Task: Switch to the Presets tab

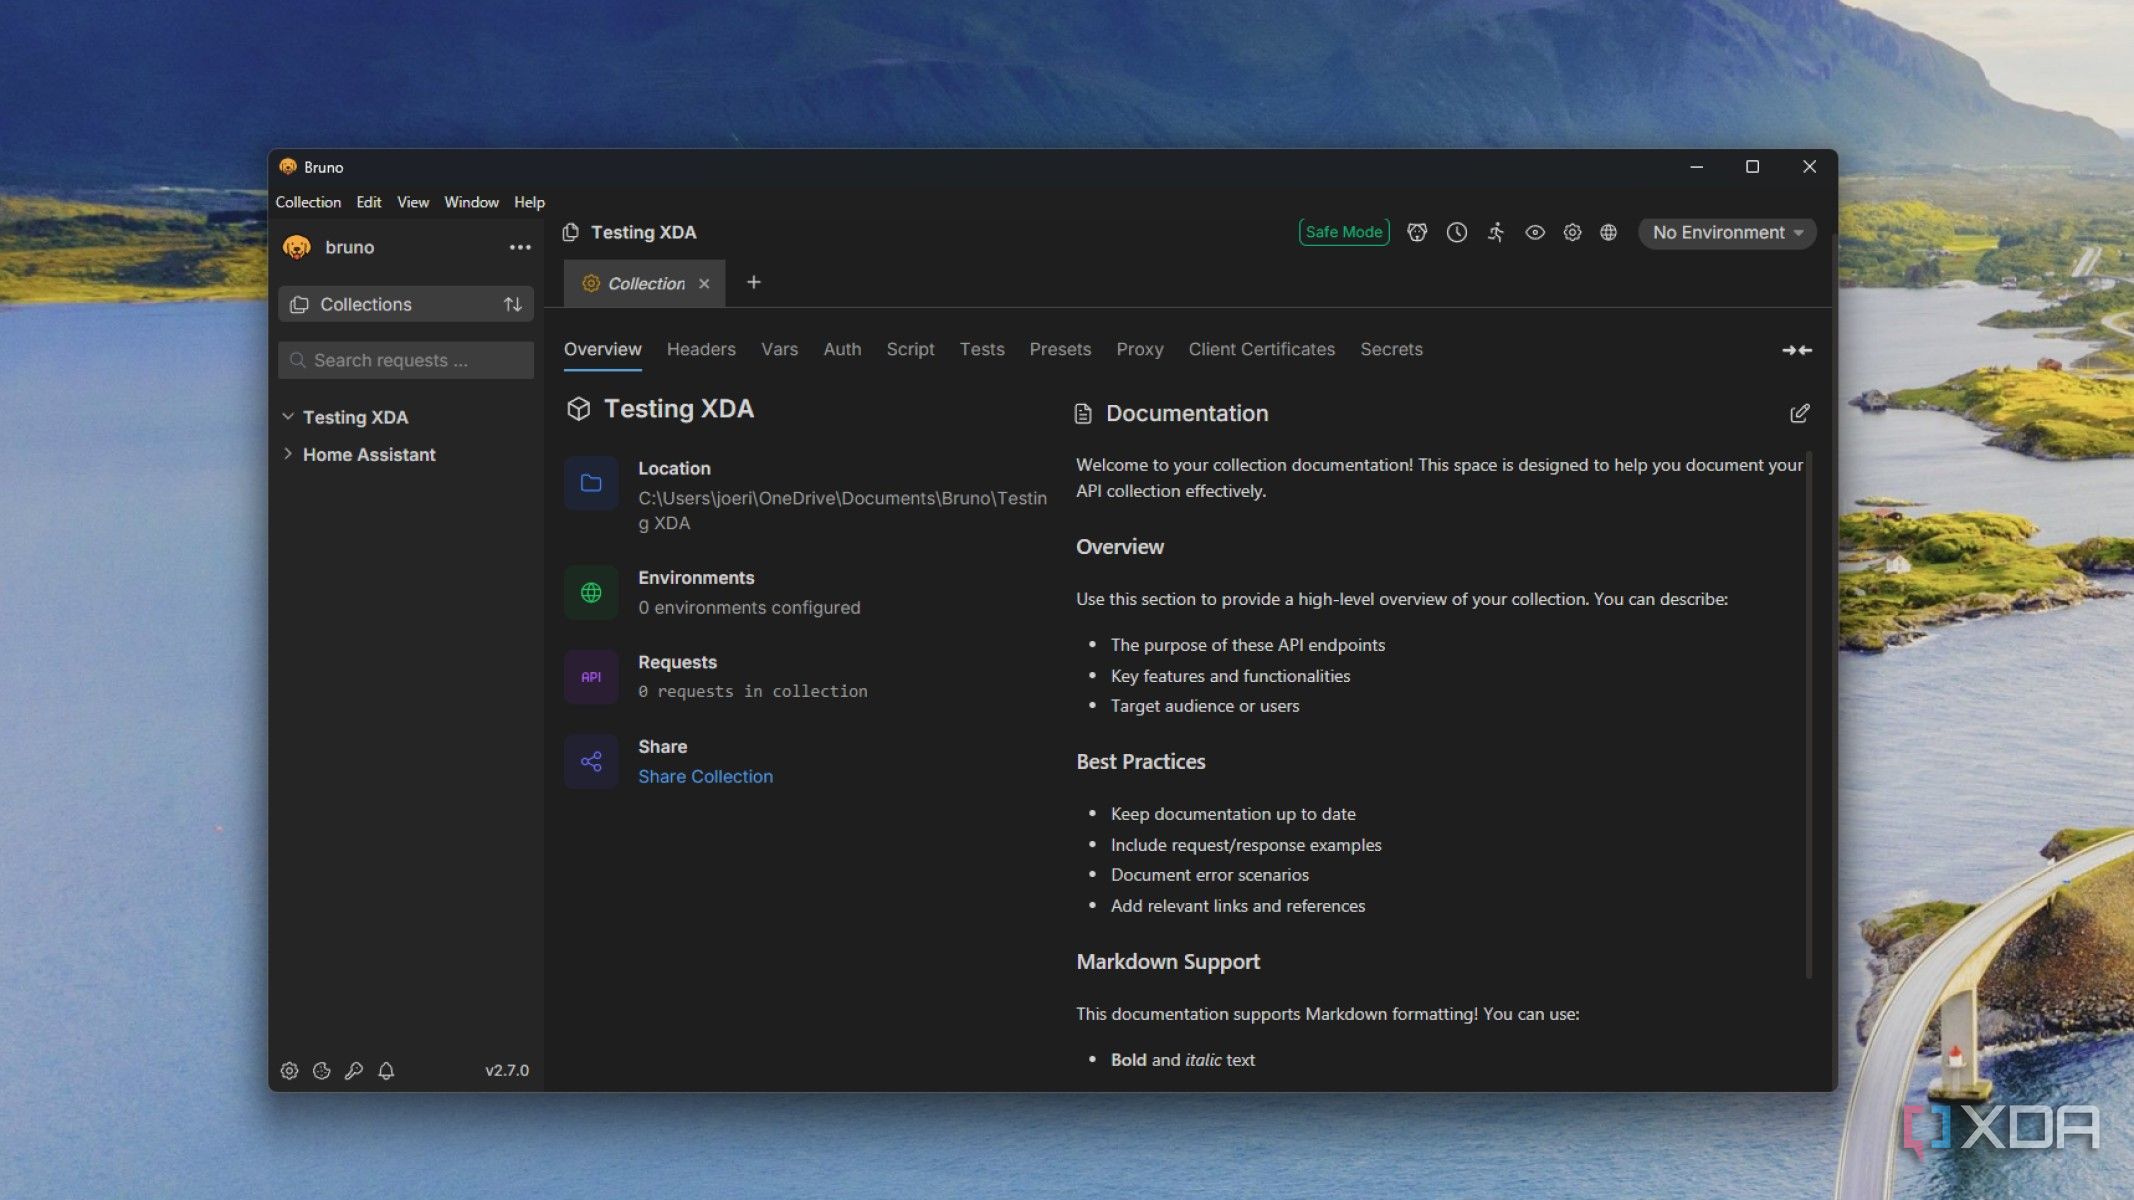Action: click(1060, 349)
